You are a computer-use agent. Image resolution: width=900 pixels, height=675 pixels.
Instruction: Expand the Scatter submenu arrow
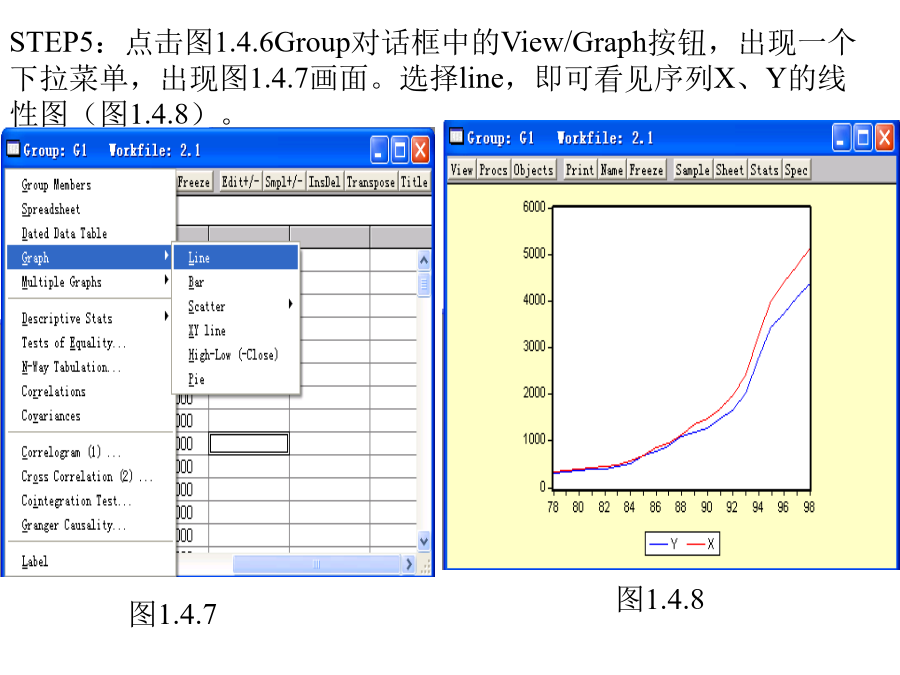click(x=290, y=305)
